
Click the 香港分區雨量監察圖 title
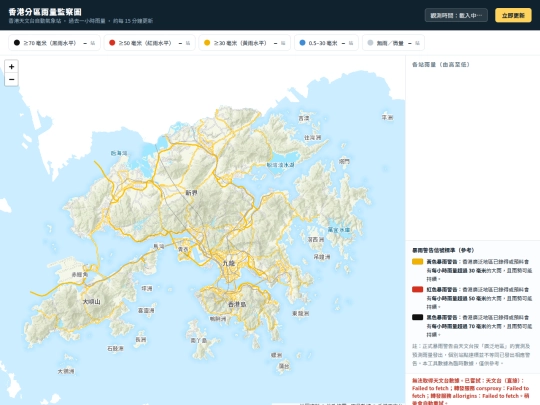point(45,12)
